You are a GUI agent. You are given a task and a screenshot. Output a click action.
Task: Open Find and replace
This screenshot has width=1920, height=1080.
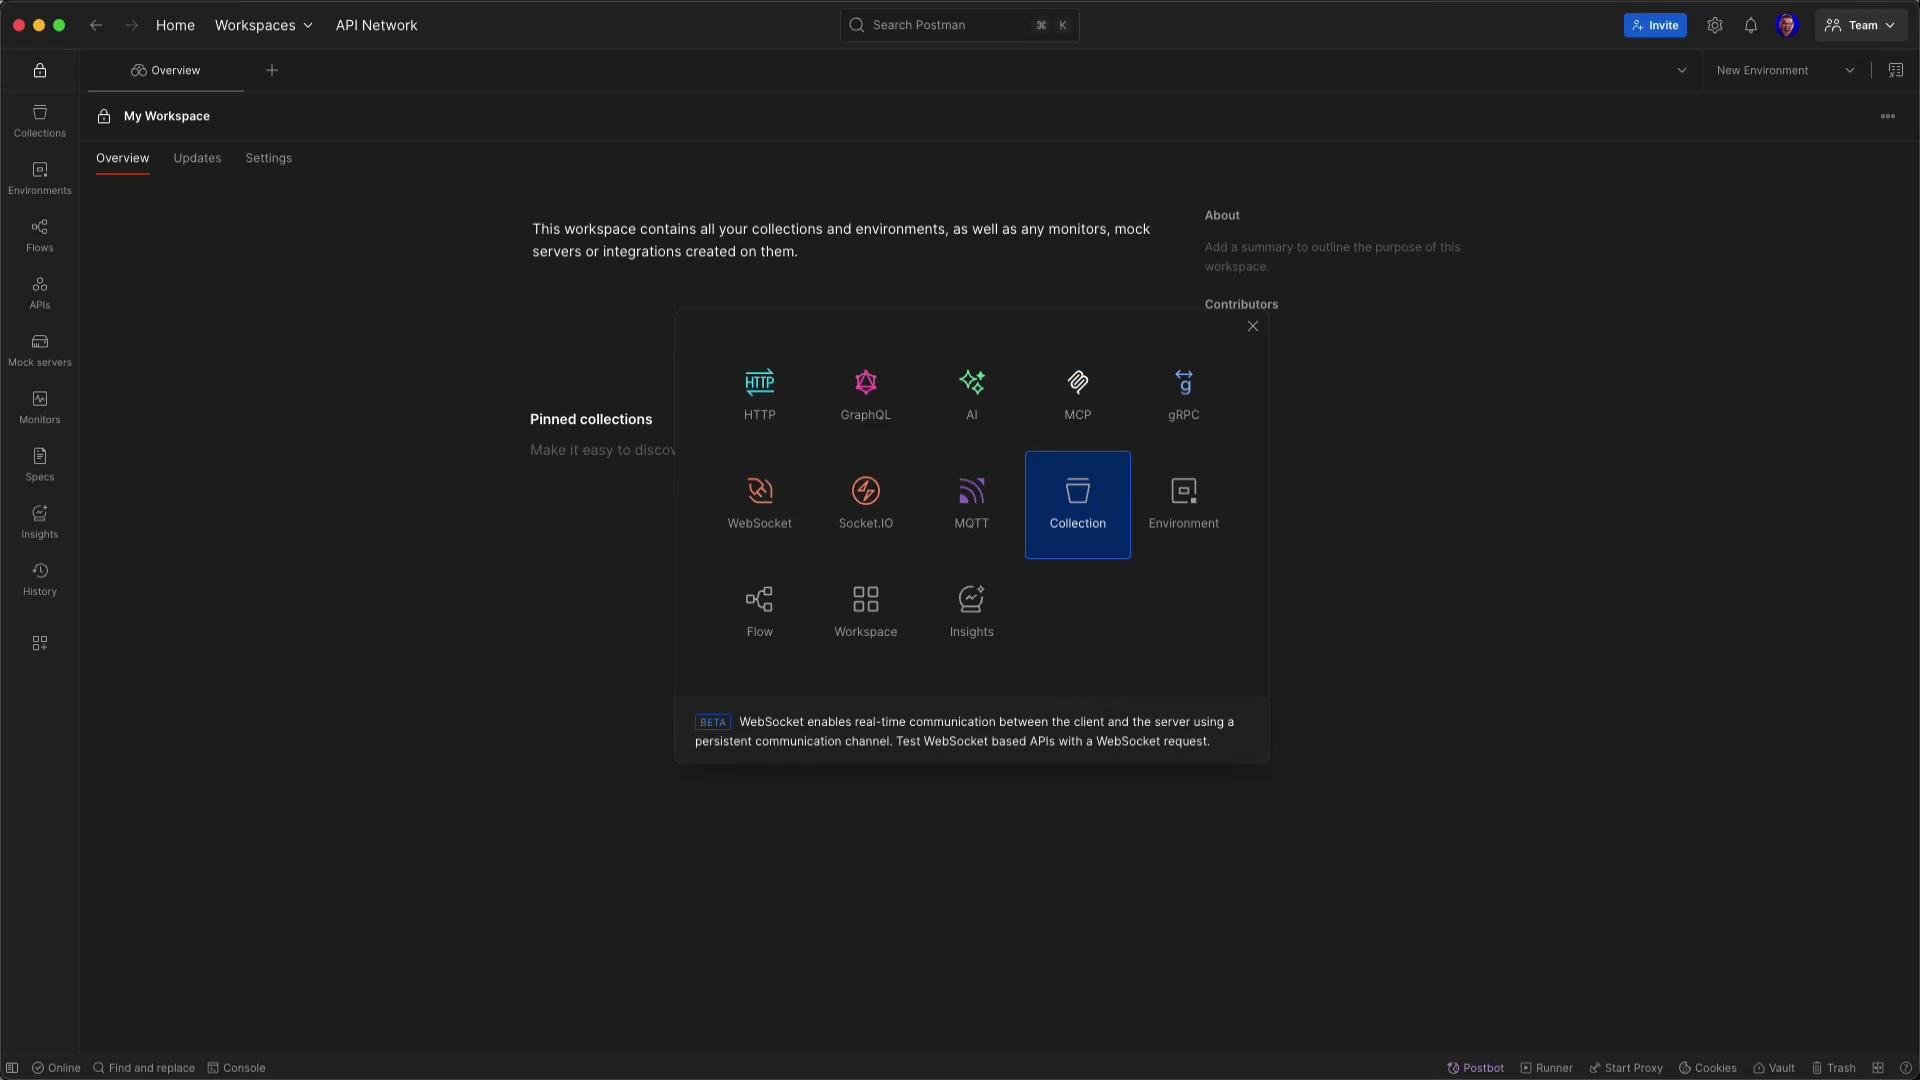click(x=144, y=1067)
